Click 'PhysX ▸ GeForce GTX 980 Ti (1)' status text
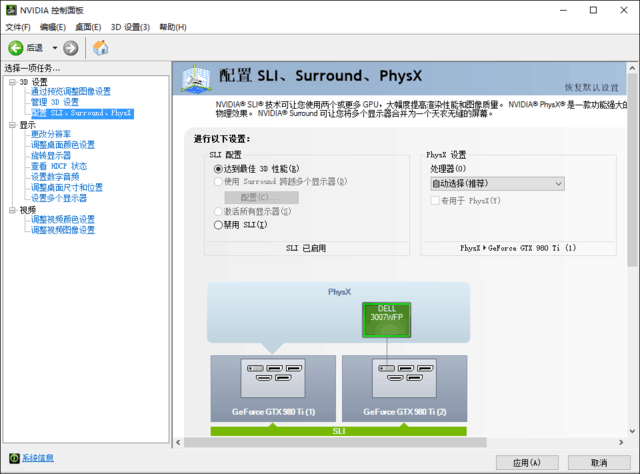 point(518,248)
